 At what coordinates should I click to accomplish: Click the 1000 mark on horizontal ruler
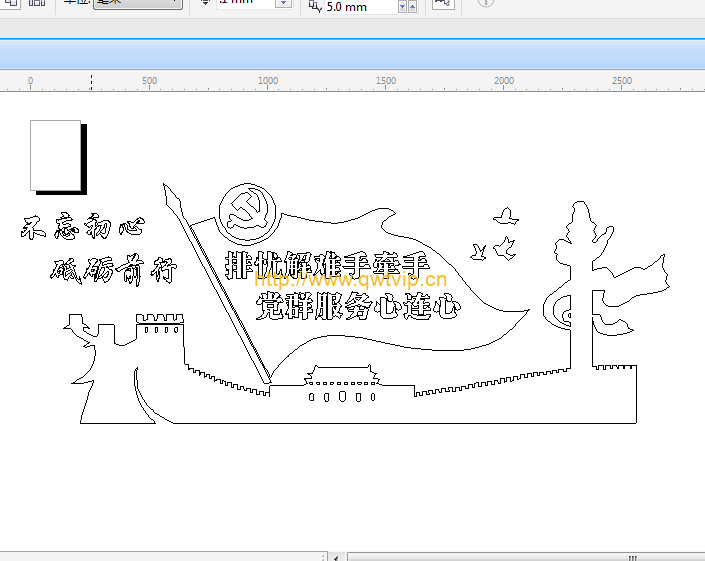268,81
